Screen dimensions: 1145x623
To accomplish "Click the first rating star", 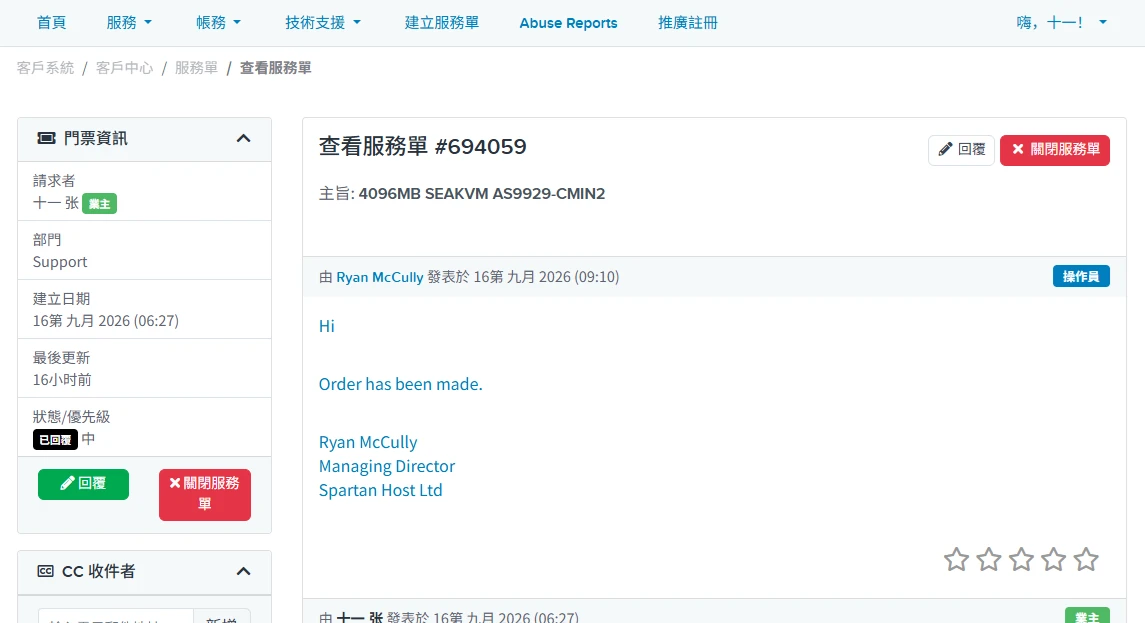I will pyautogui.click(x=956, y=559).
